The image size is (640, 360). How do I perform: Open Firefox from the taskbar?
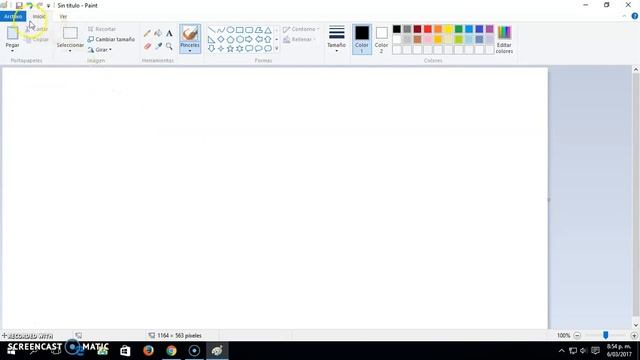coord(148,350)
